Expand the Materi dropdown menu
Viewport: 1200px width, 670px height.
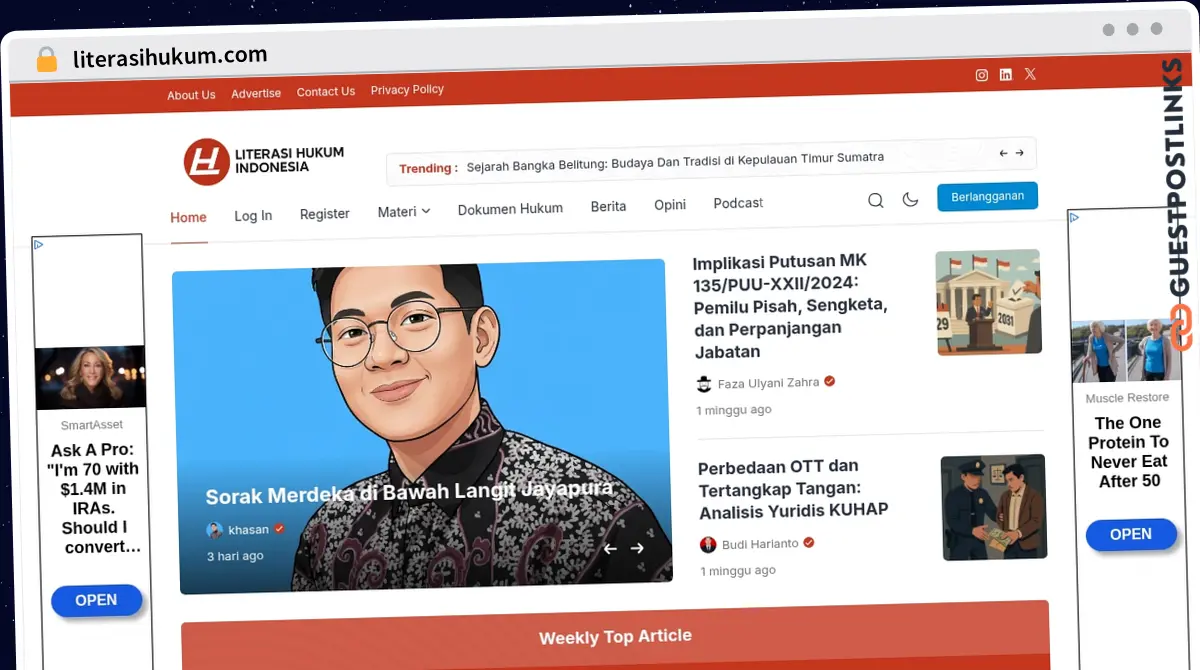[x=403, y=211]
